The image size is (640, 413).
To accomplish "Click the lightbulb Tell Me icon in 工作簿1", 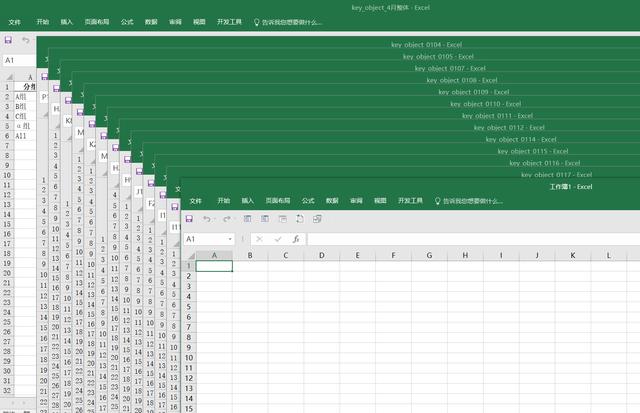I will tap(437, 200).
